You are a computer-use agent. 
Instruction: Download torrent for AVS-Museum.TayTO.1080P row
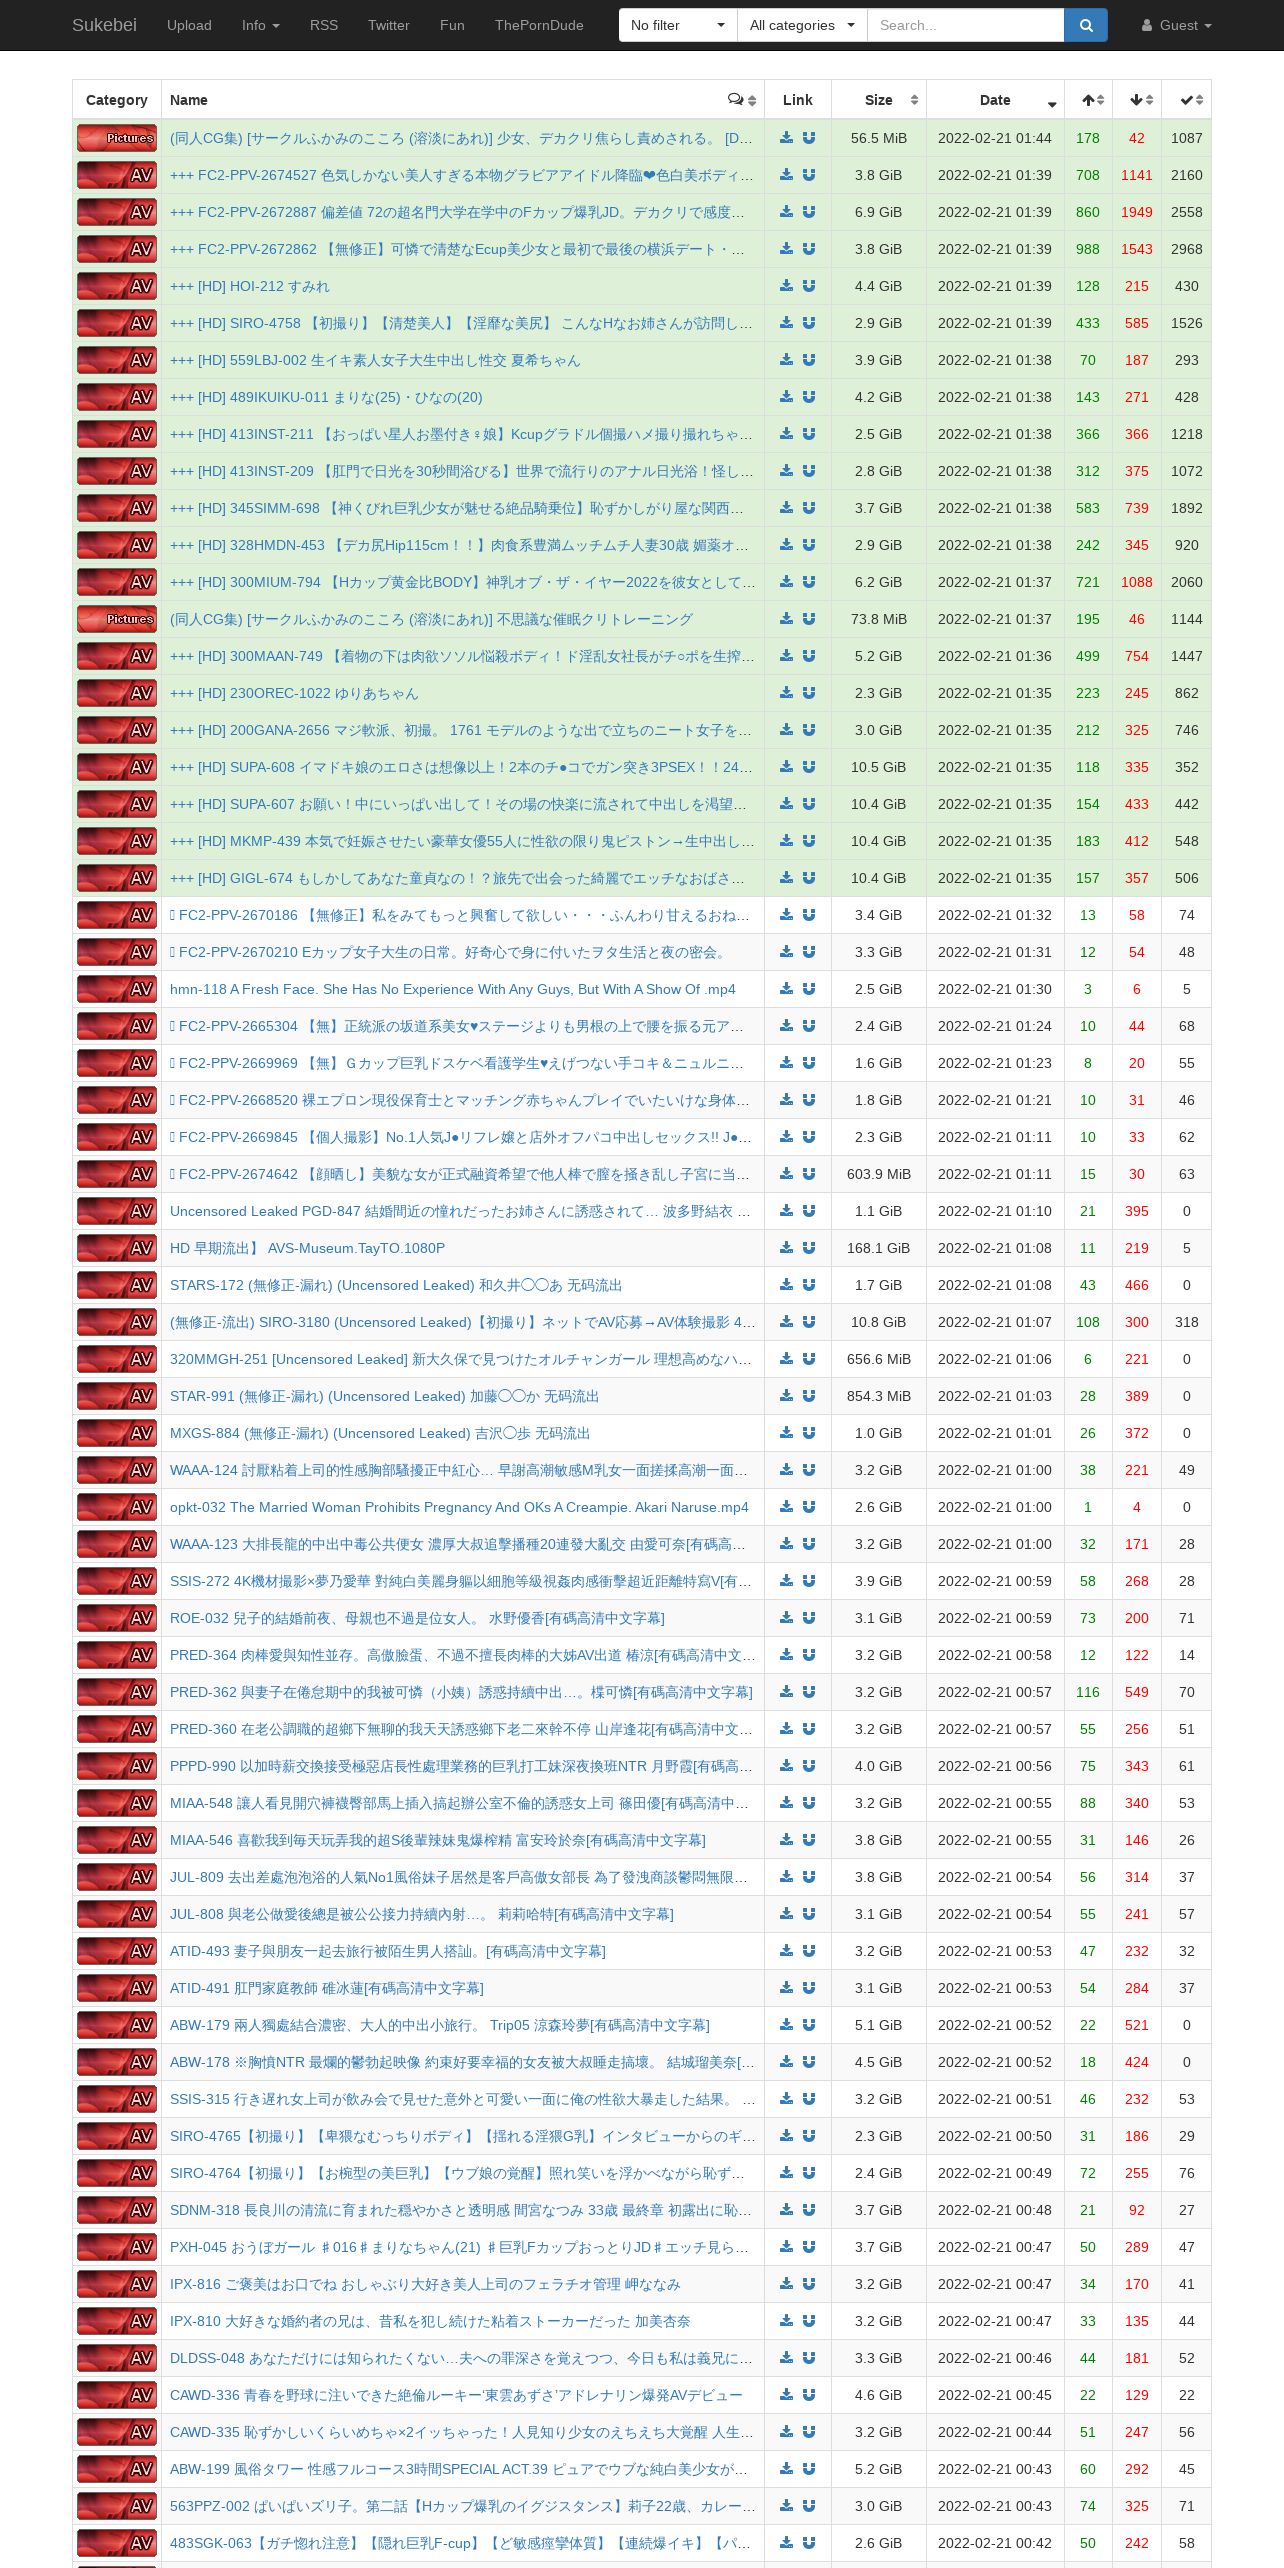(787, 1248)
